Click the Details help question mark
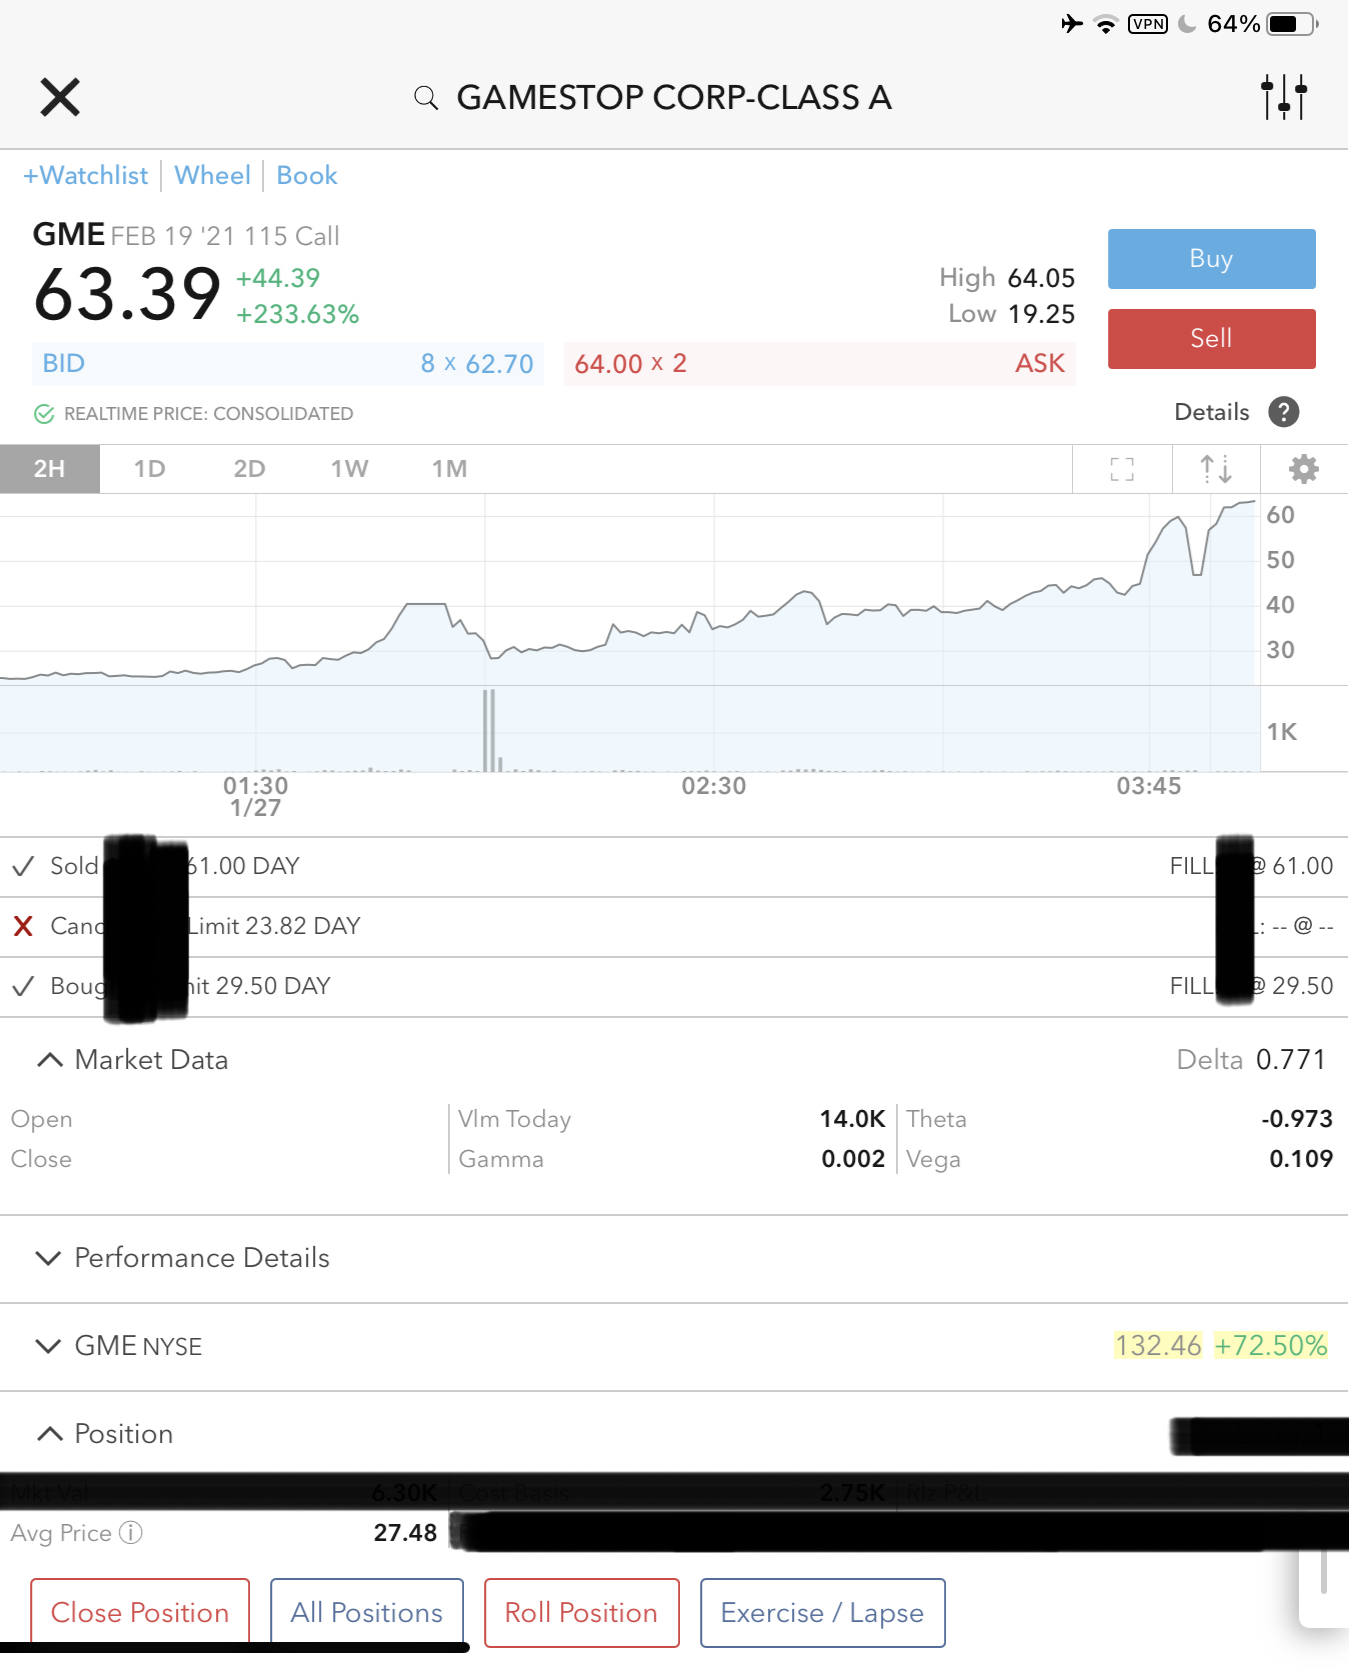Image resolution: width=1349 pixels, height=1668 pixels. tap(1283, 412)
